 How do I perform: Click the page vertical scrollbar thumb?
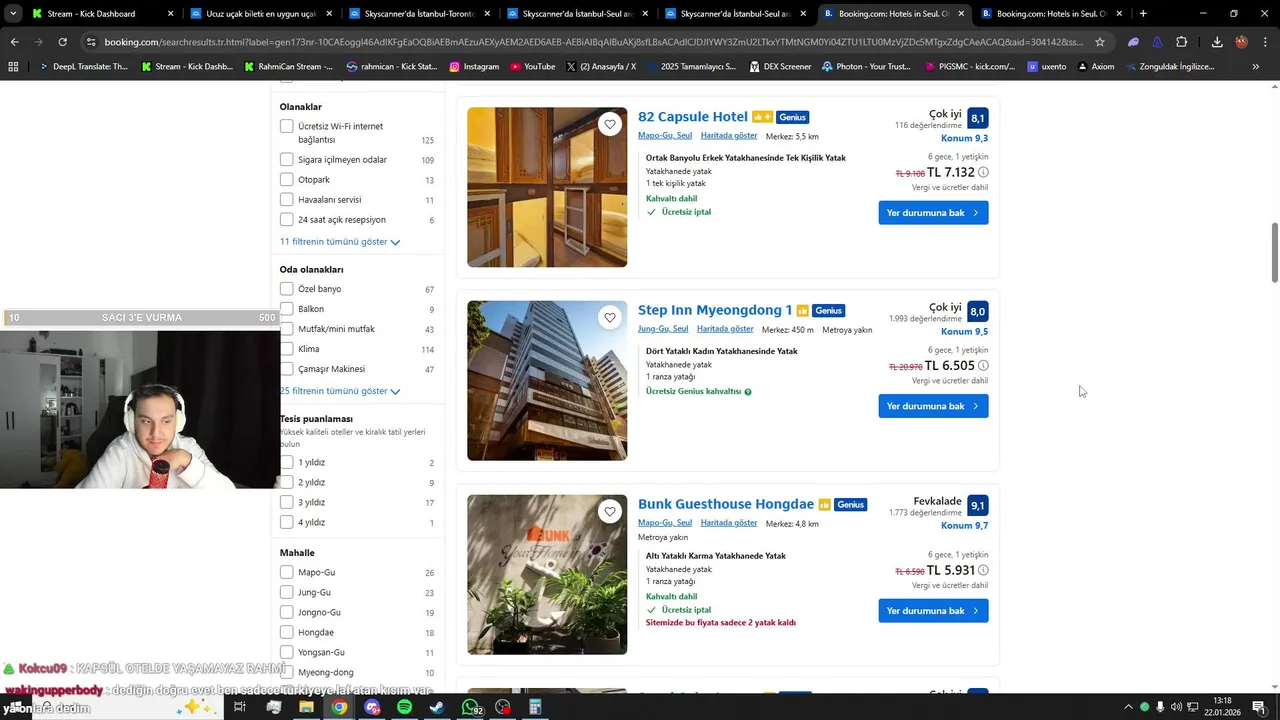click(x=1274, y=253)
